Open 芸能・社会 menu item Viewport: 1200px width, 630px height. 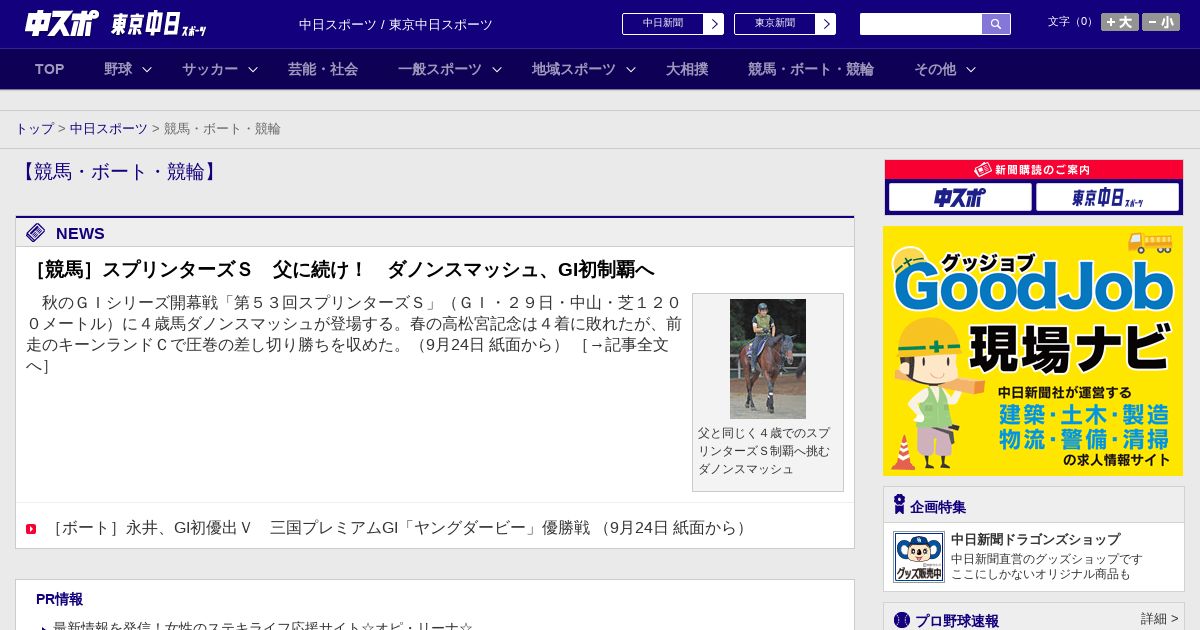click(323, 69)
